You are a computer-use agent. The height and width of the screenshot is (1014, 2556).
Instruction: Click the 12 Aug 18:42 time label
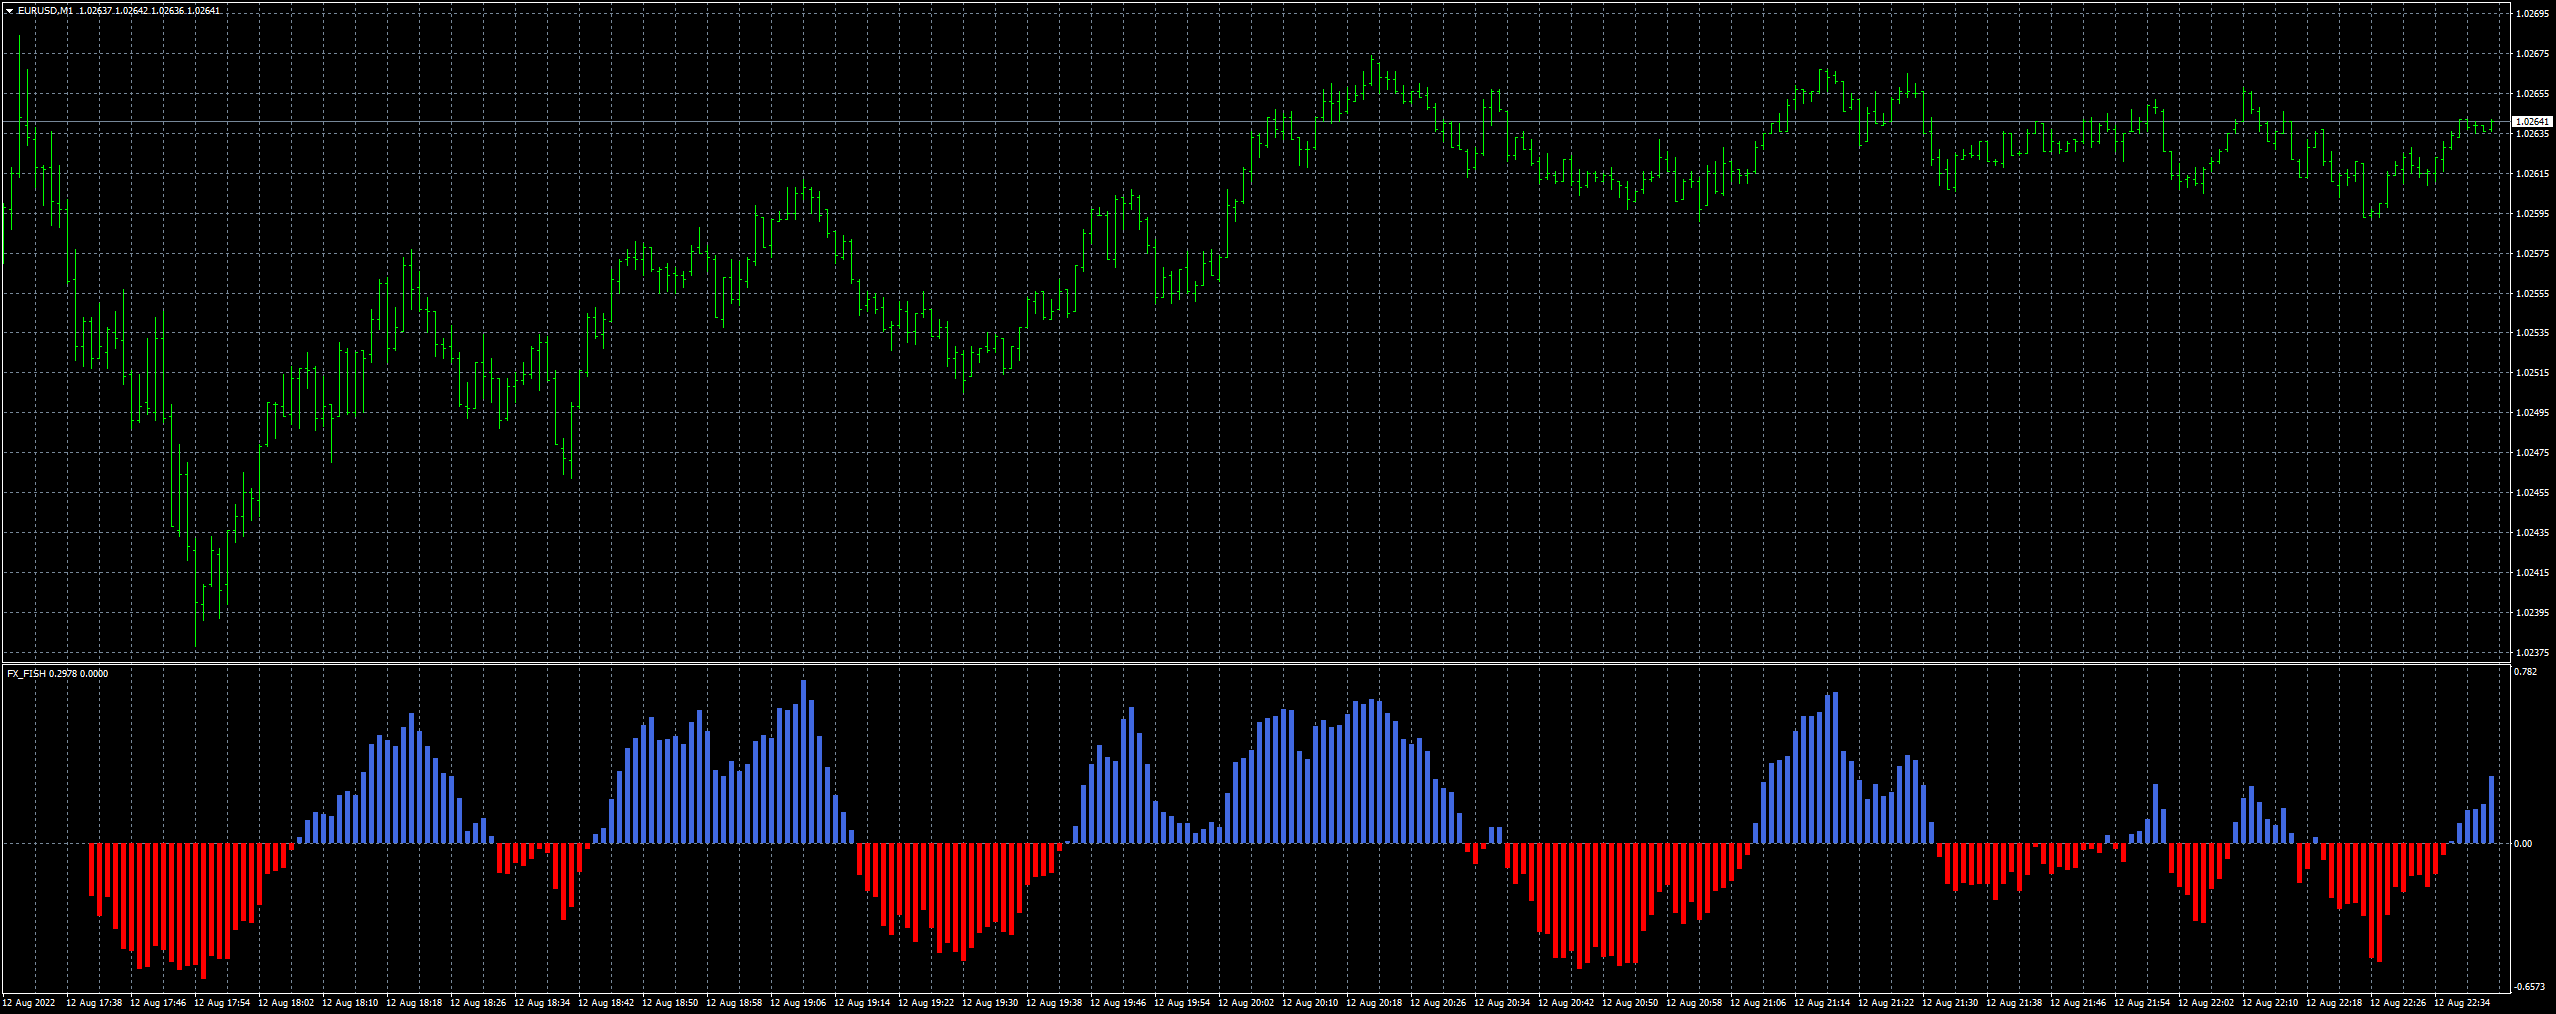coord(606,1003)
